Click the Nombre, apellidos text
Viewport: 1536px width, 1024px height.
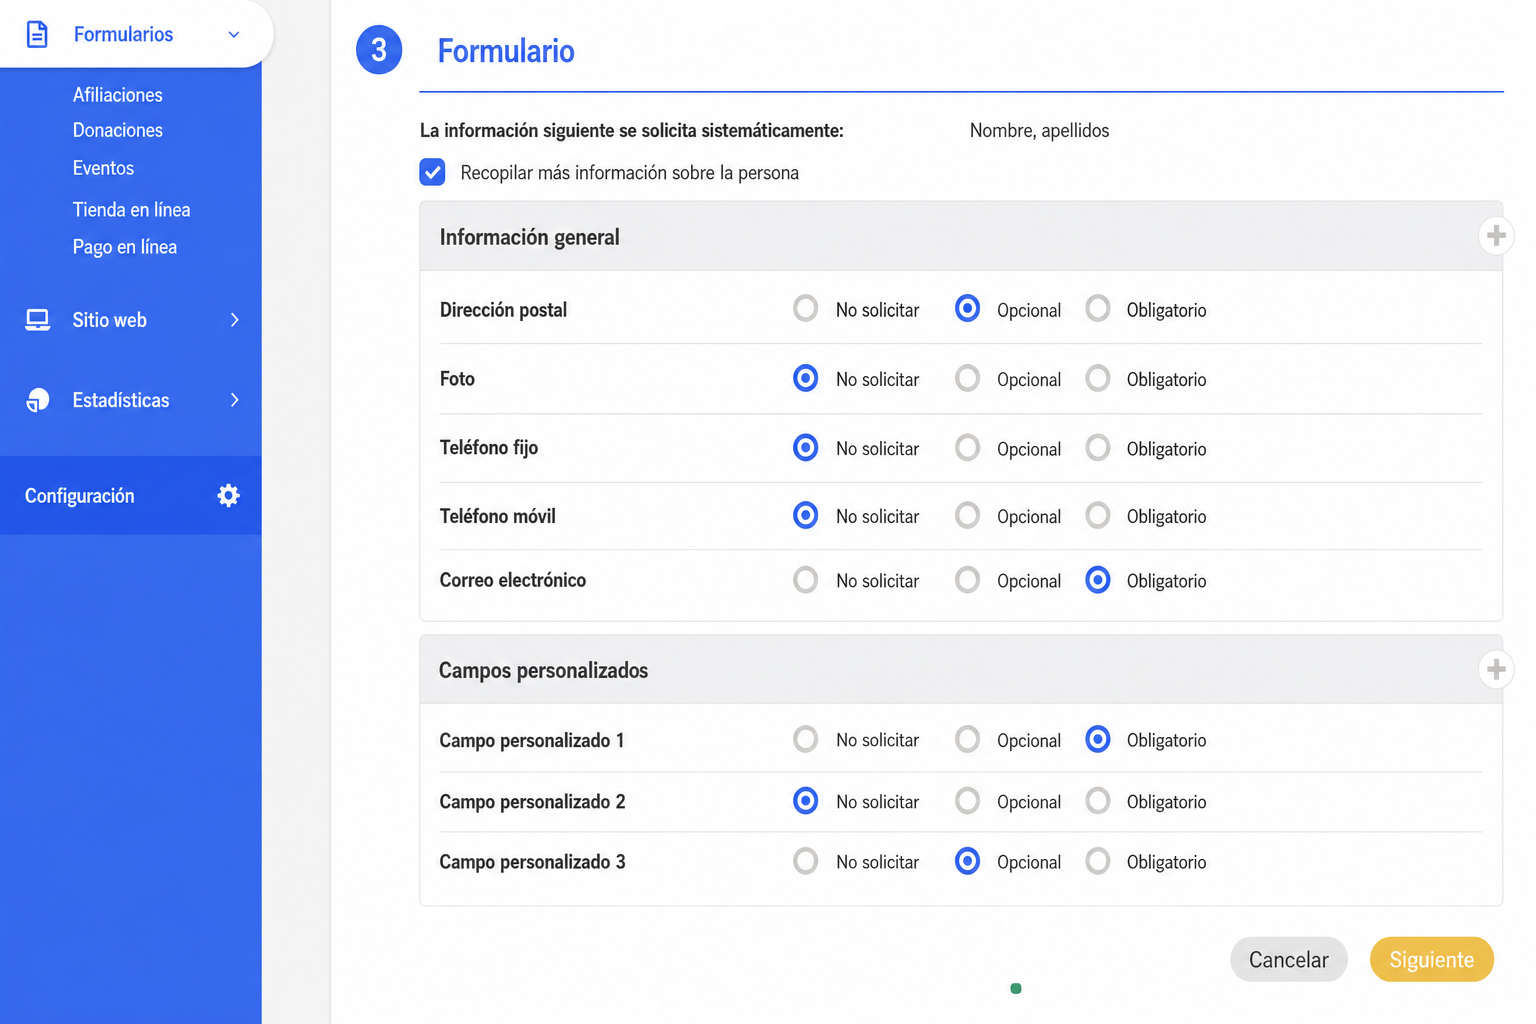pyautogui.click(x=1039, y=130)
